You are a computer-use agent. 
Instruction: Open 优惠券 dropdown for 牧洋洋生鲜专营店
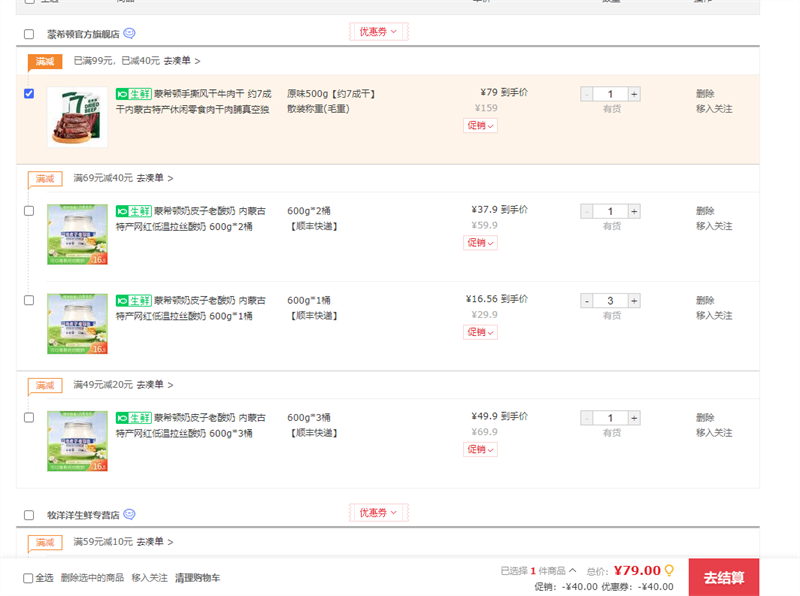point(378,513)
